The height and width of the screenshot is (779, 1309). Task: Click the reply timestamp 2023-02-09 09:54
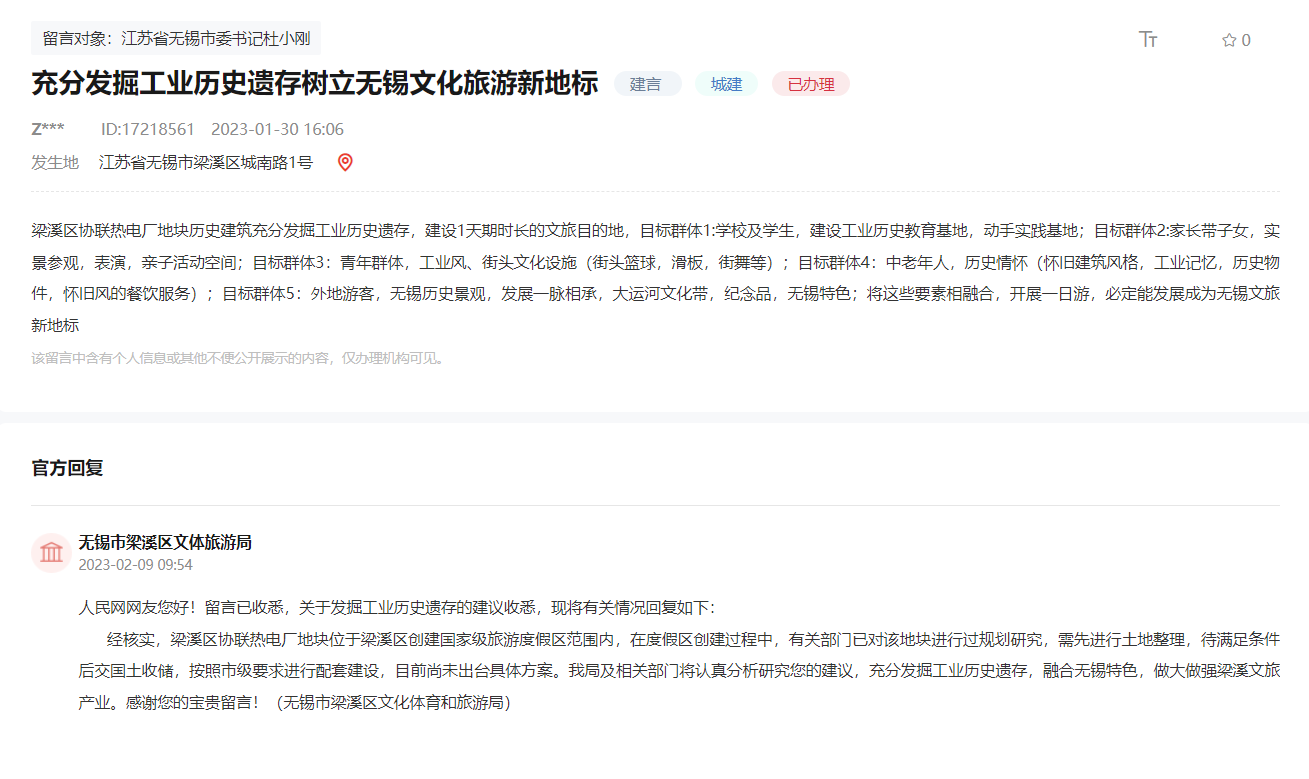click(x=135, y=565)
